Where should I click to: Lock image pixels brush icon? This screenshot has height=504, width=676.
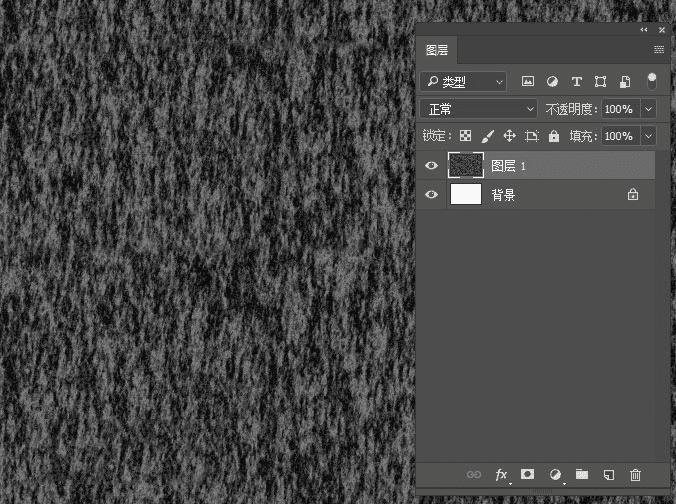click(x=487, y=136)
